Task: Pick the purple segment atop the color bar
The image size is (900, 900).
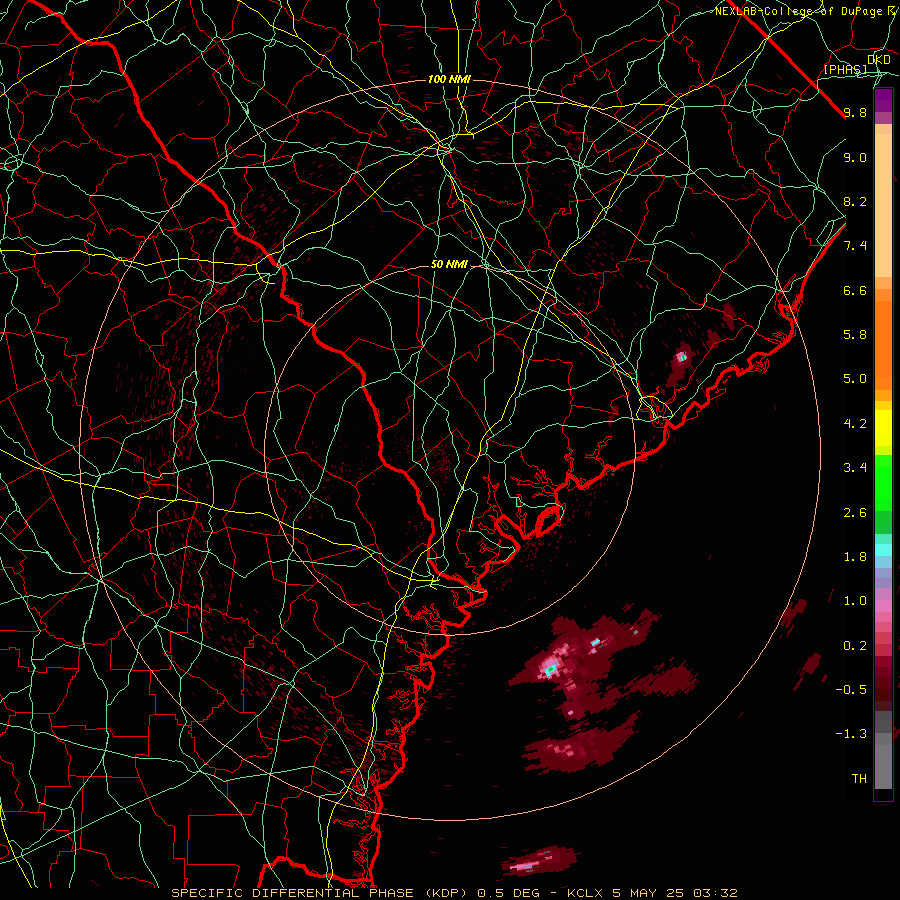Action: (x=883, y=101)
